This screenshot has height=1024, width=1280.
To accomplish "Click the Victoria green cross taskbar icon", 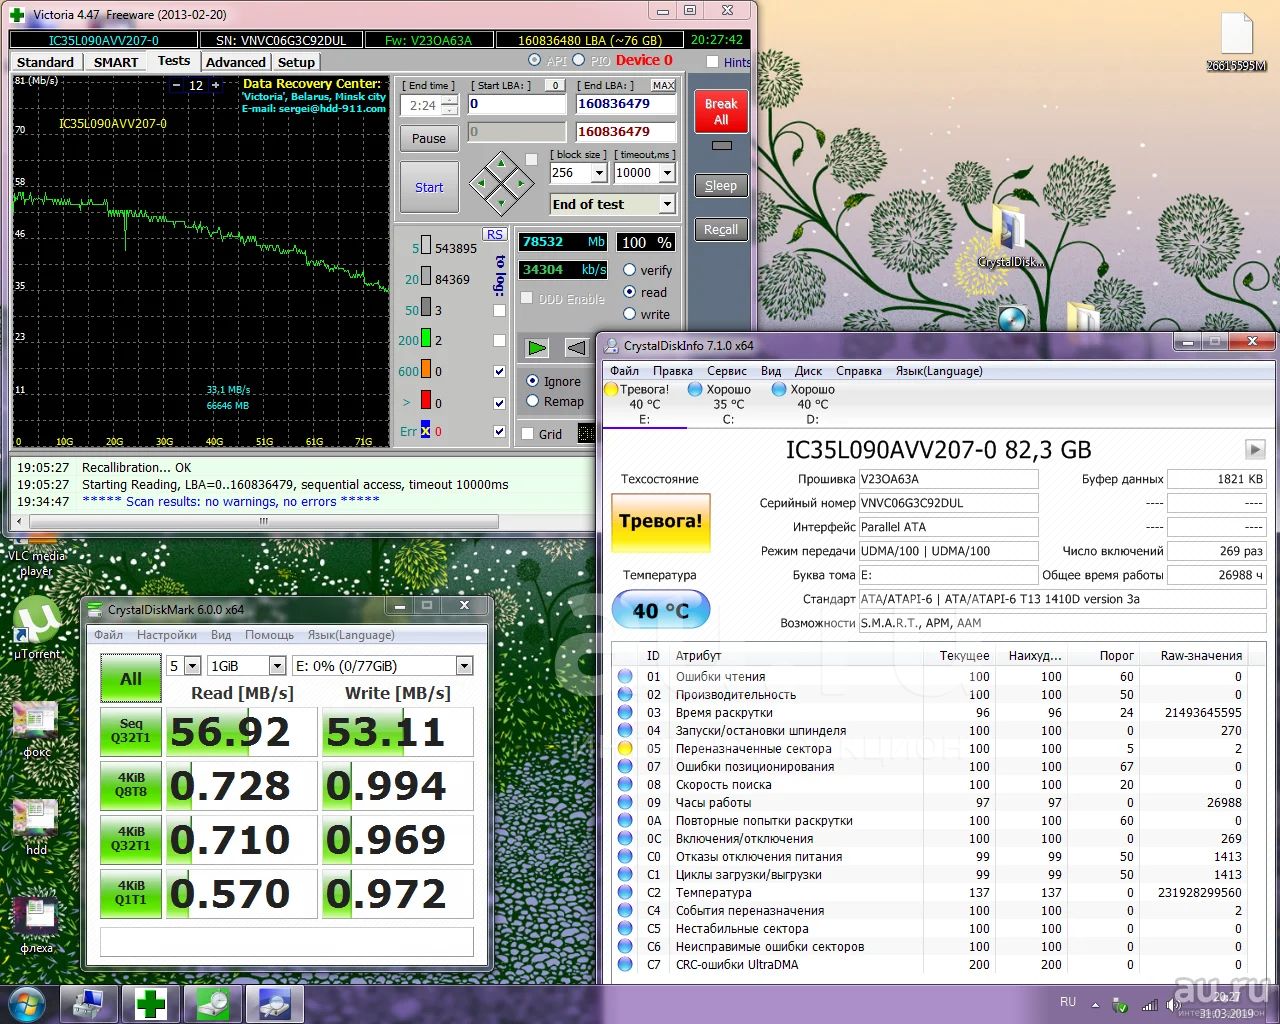I will click(150, 1003).
